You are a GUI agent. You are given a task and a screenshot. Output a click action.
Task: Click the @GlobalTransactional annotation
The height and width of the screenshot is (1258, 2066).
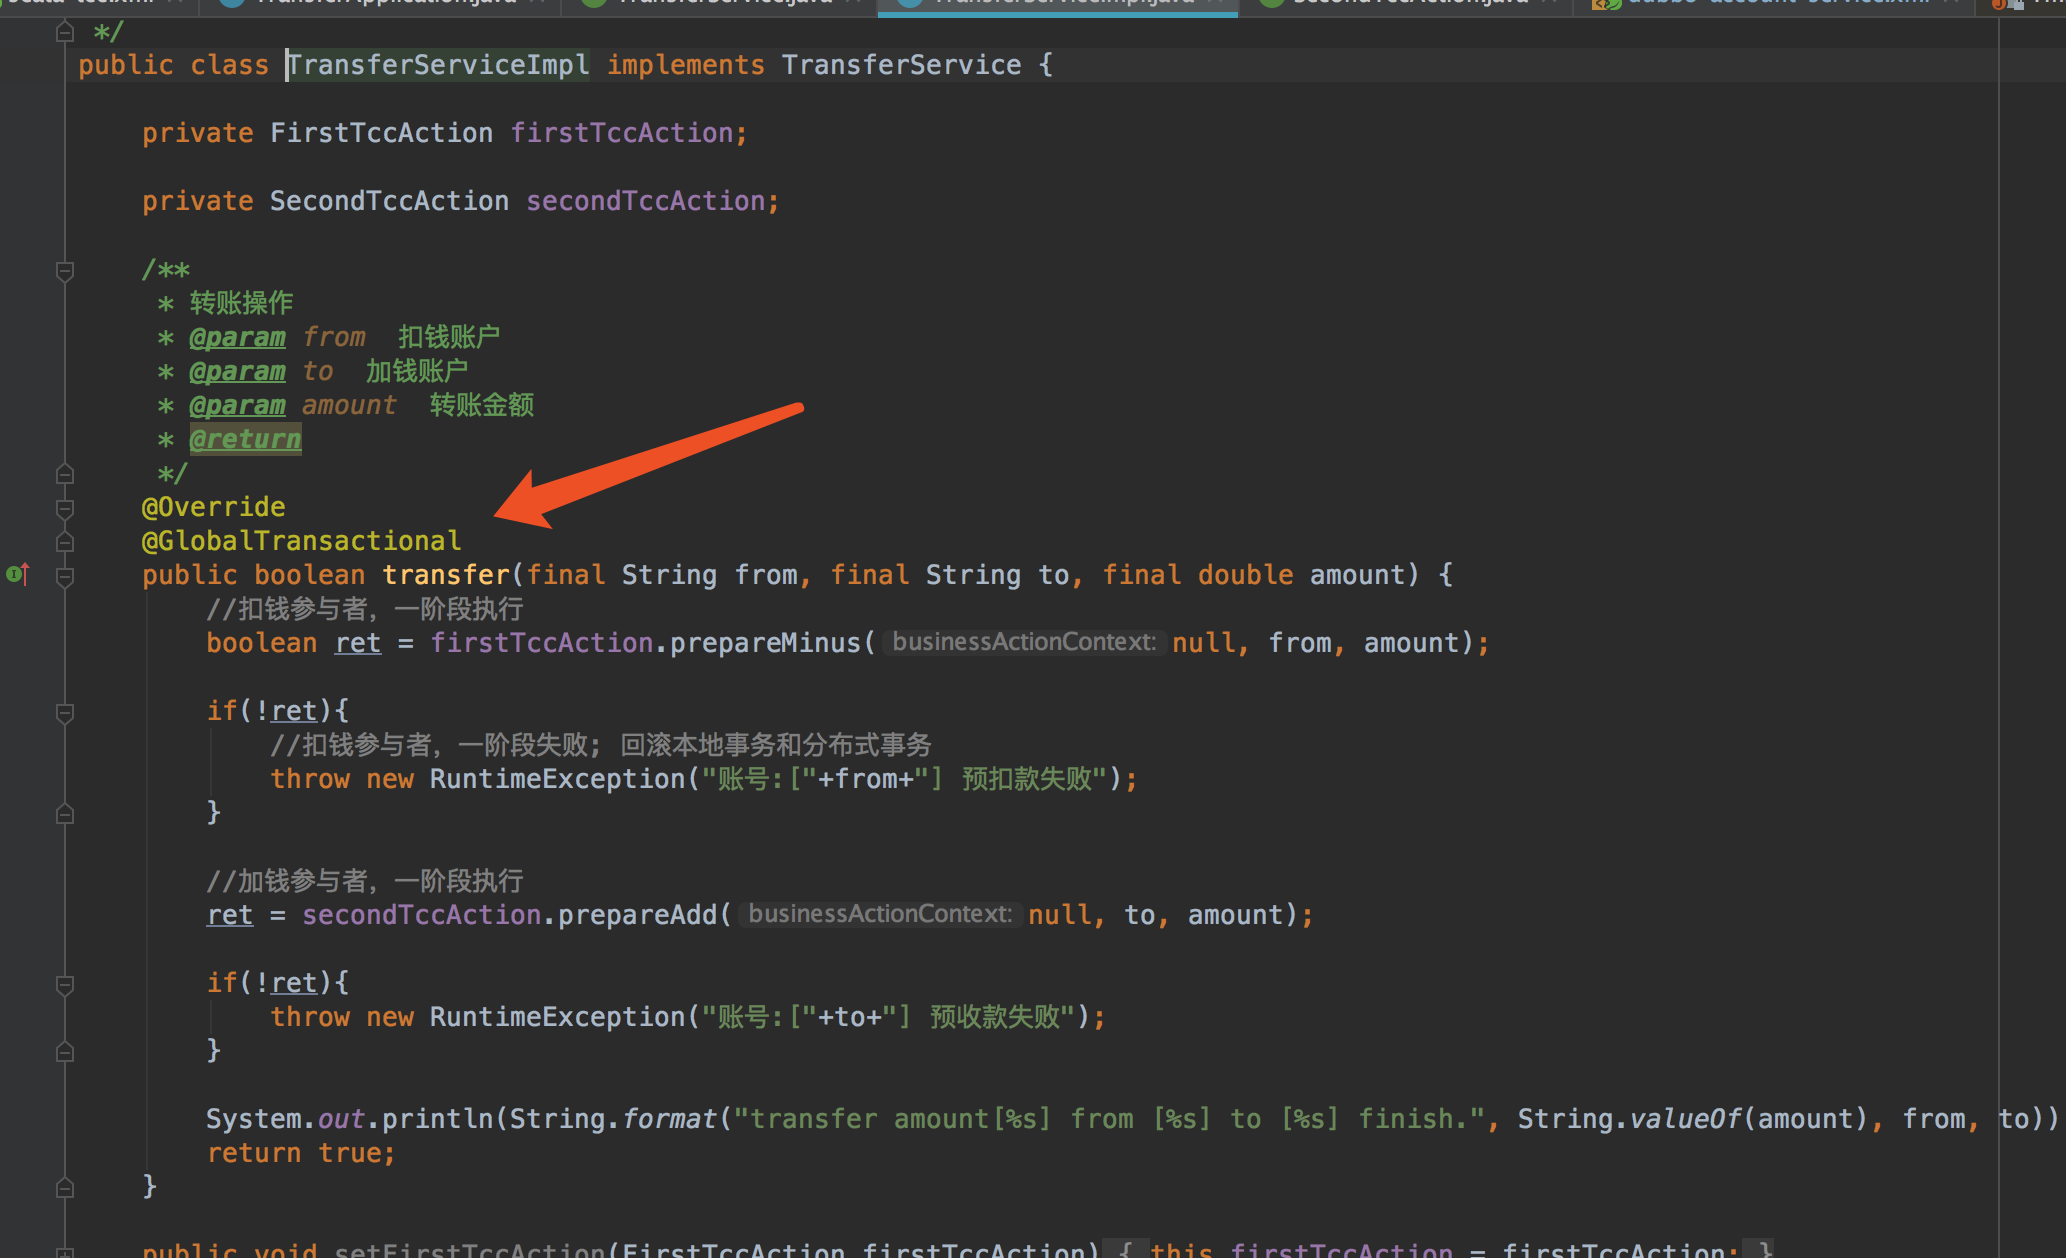(302, 541)
